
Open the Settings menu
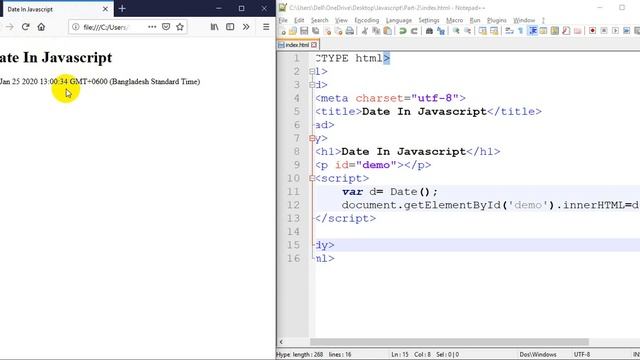[x=429, y=20]
